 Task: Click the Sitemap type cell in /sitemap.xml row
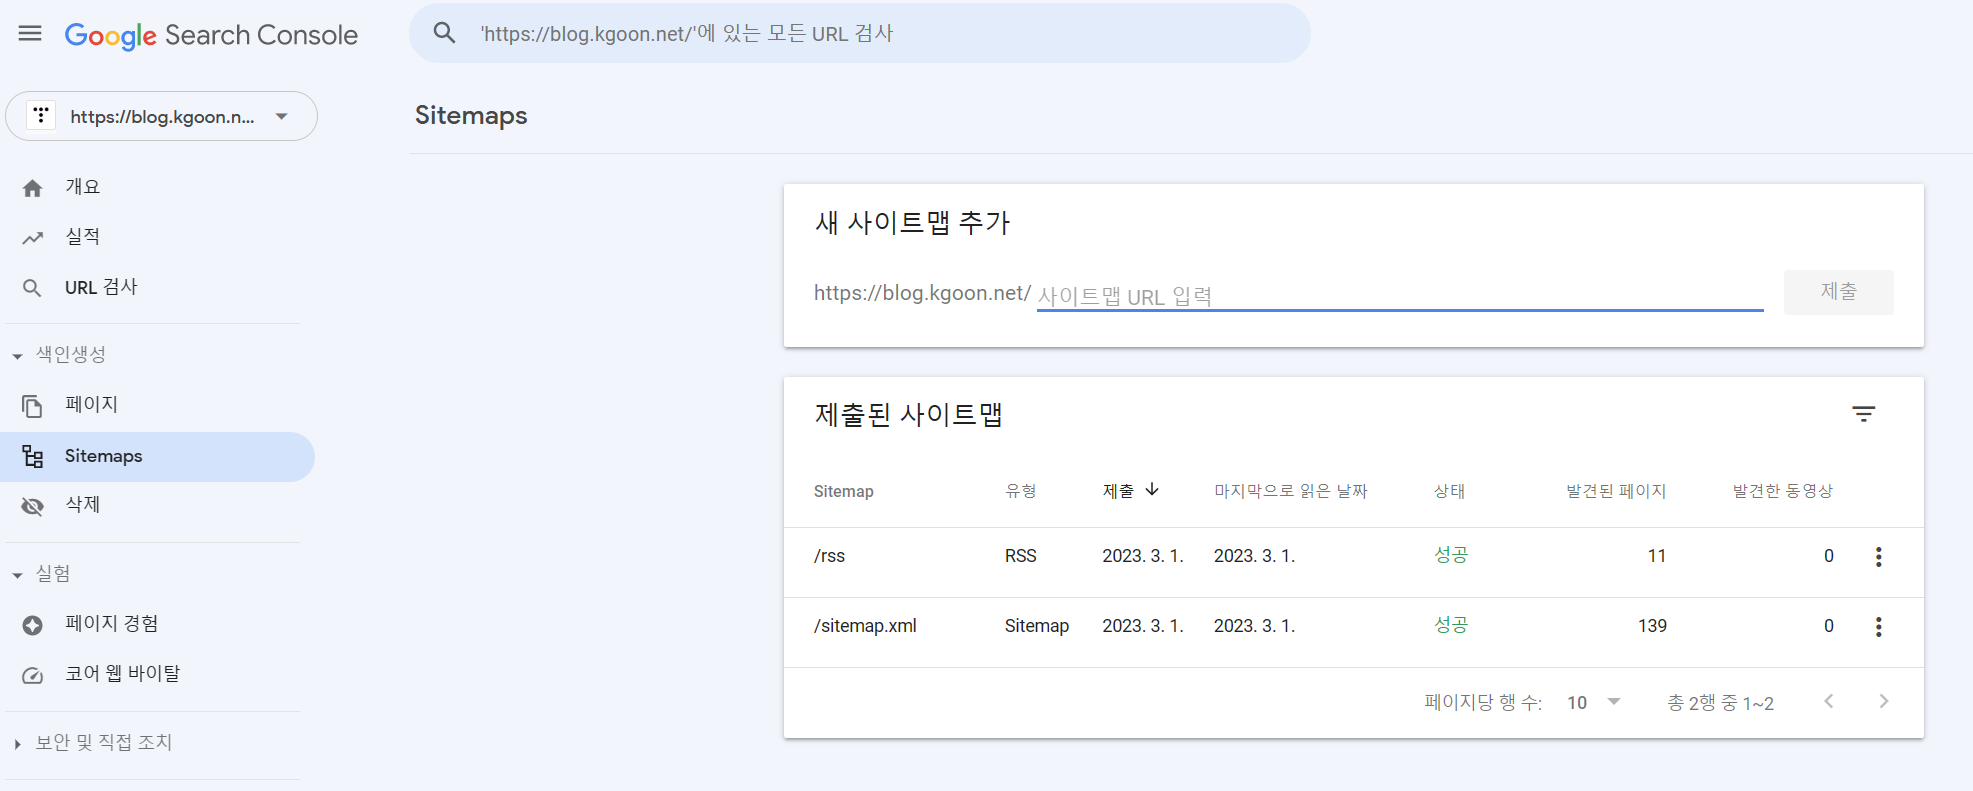coord(1037,626)
